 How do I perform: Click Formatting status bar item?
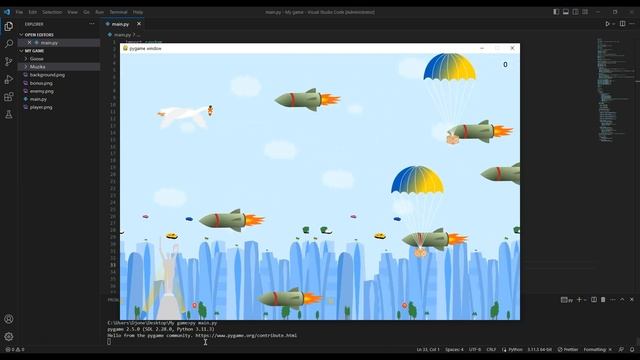click(x=598, y=349)
